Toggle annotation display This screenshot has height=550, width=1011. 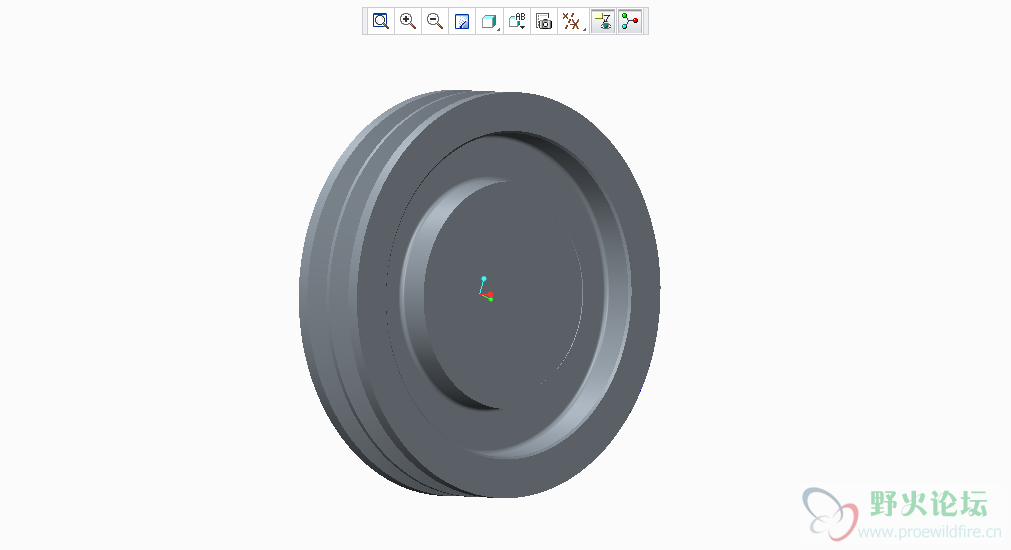(603, 21)
